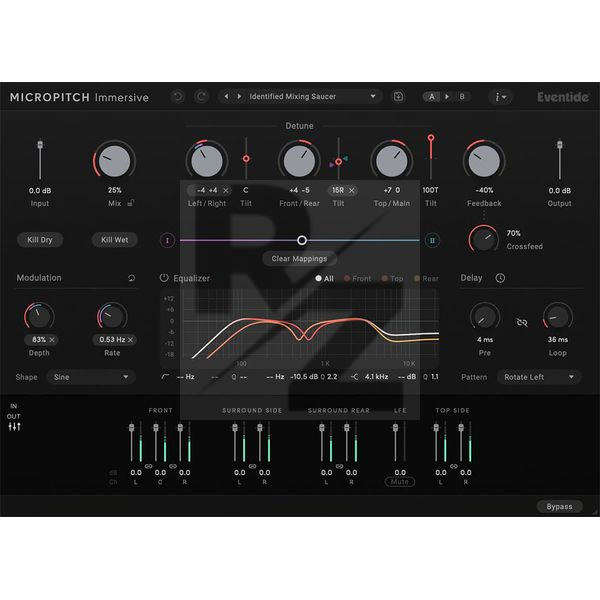Toggle Pre/Loop delay link icon
The height and width of the screenshot is (600, 600).
coord(522,322)
